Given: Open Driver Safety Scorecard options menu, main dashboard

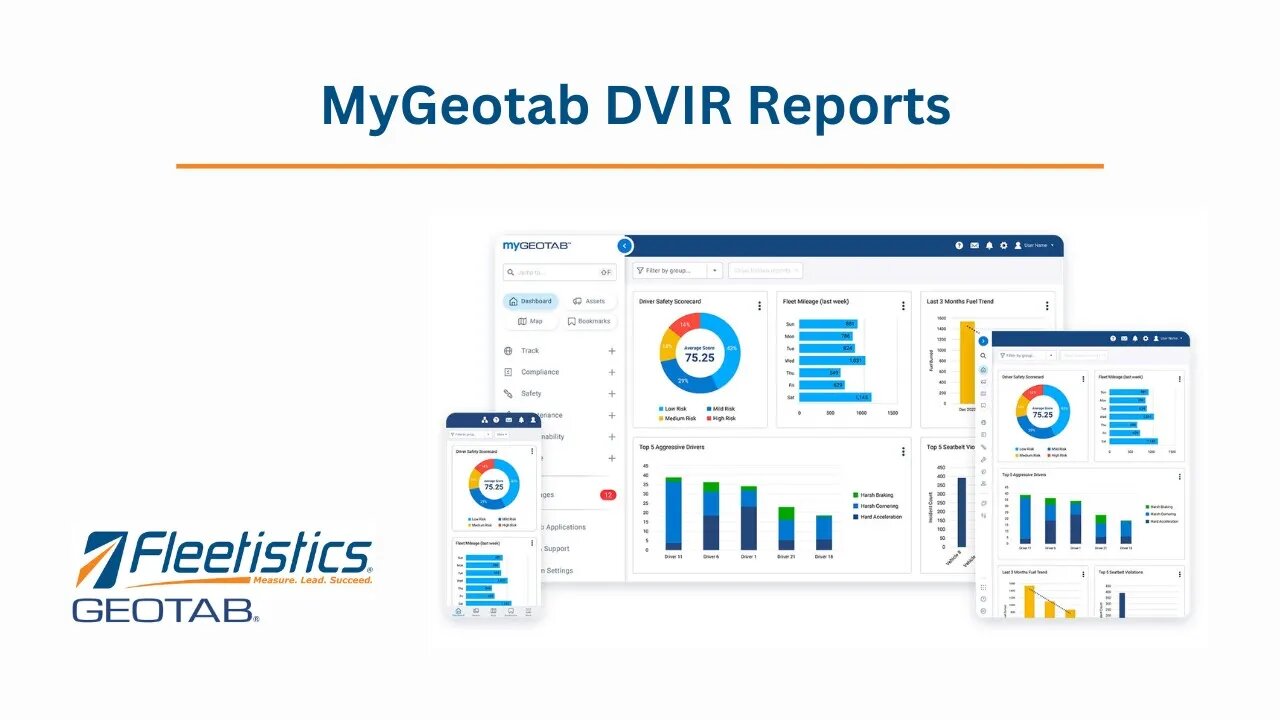Looking at the screenshot, I should point(759,306).
